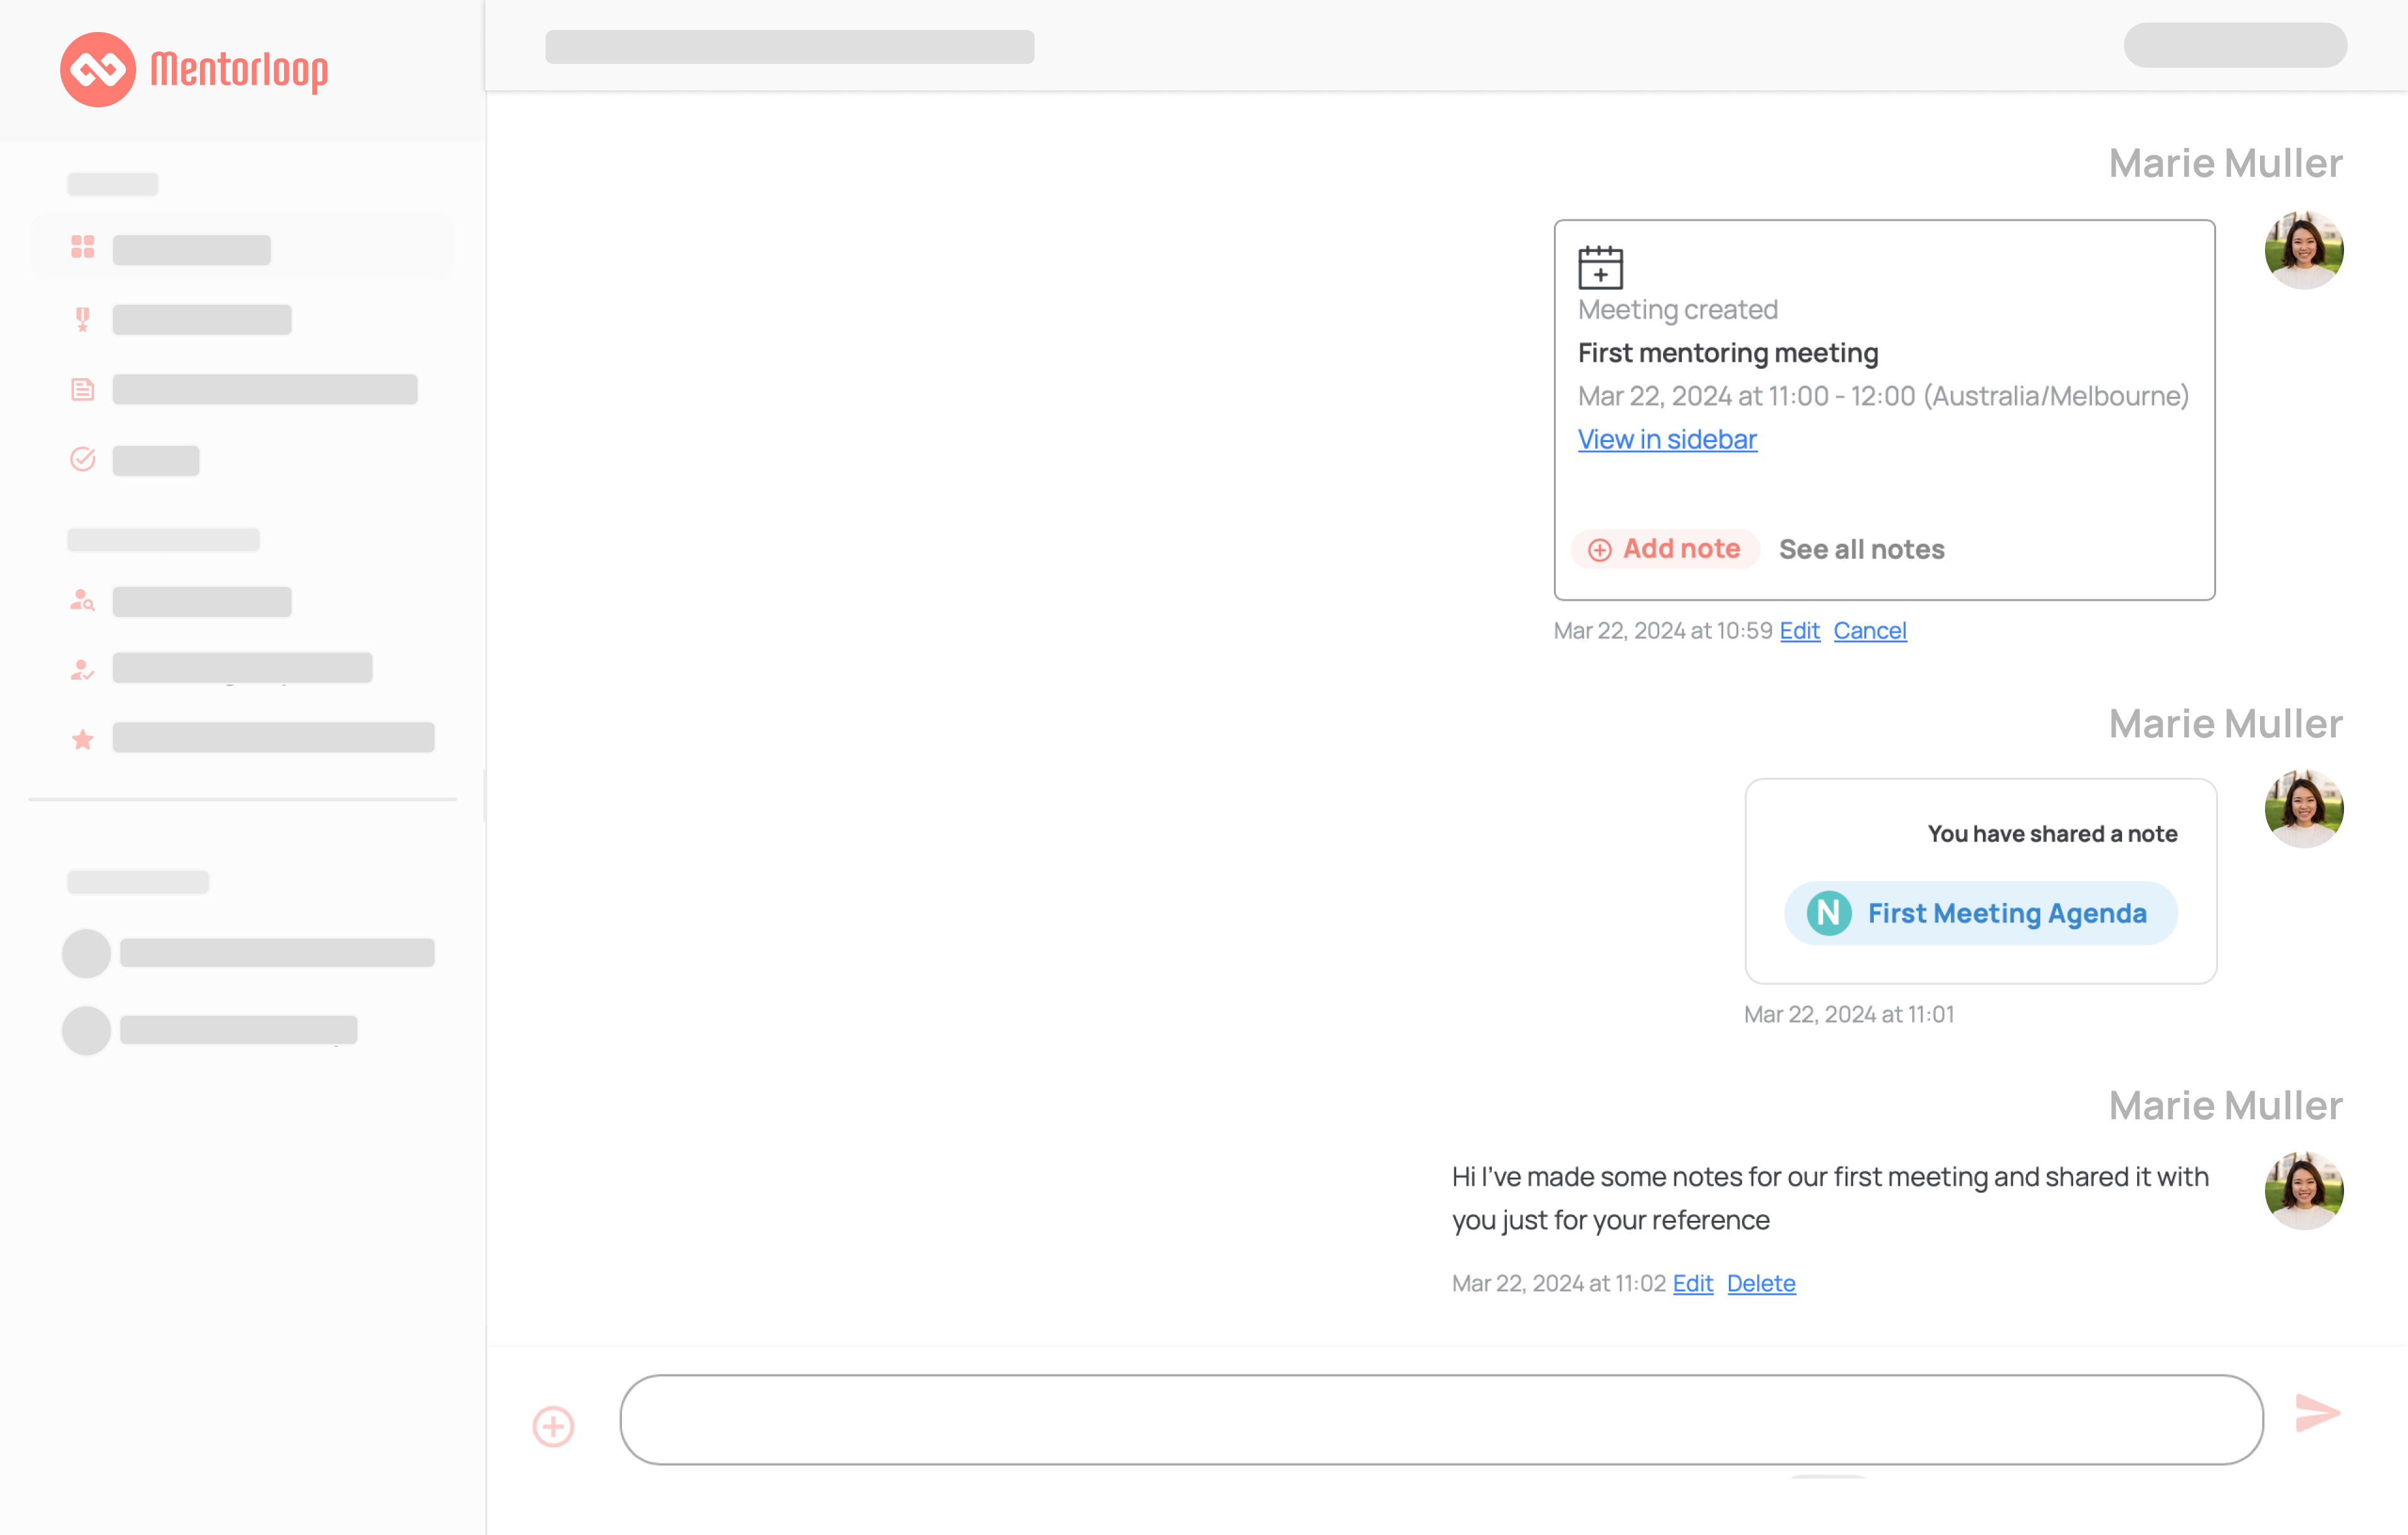
Task: Click Edit under the meeting created card
Action: click(x=1799, y=630)
